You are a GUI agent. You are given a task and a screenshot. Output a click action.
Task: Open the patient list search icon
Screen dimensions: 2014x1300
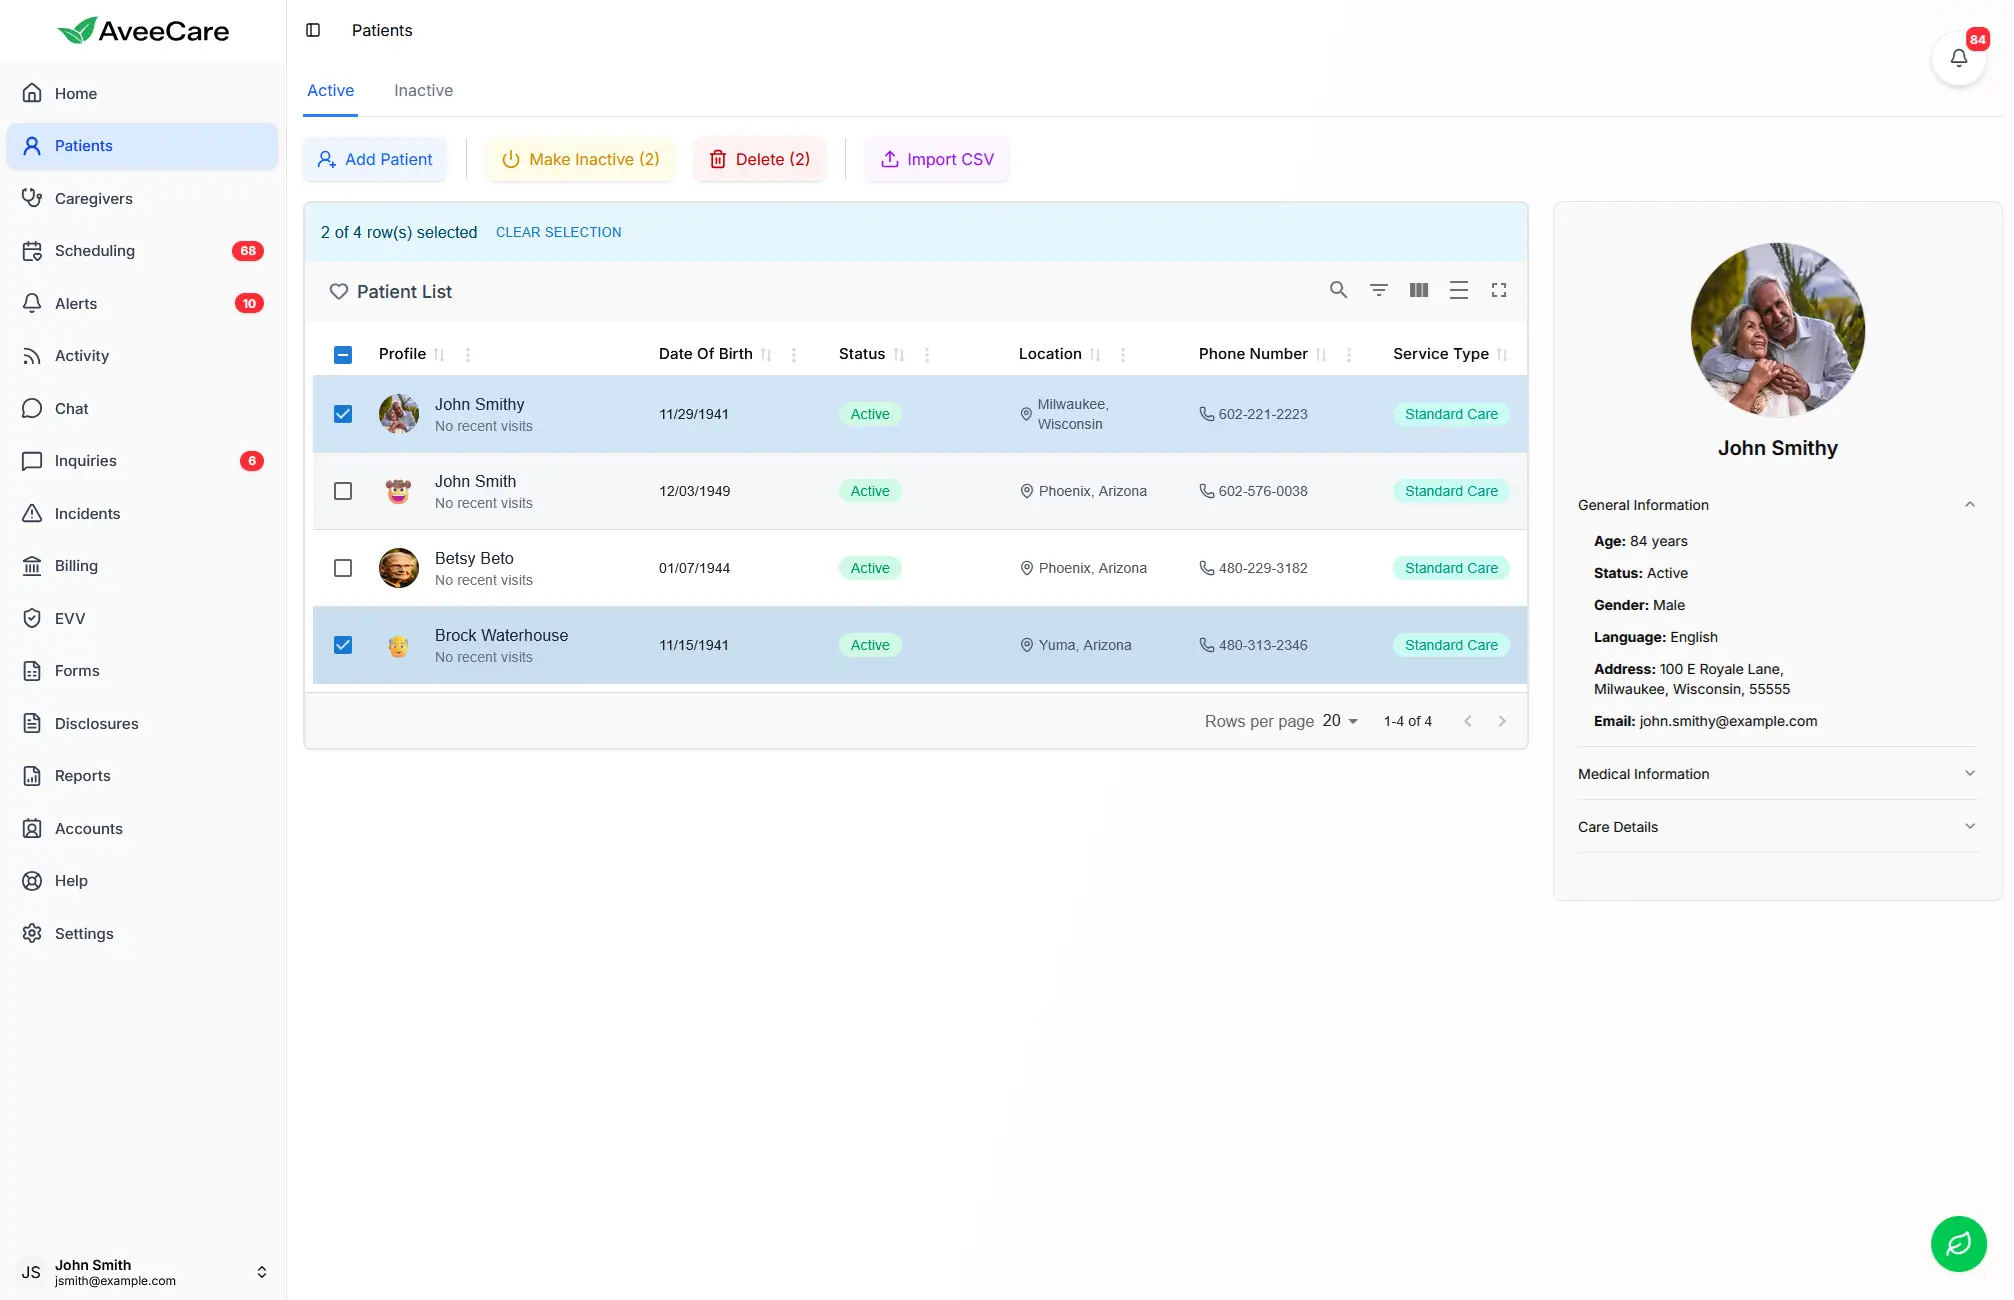[1338, 290]
